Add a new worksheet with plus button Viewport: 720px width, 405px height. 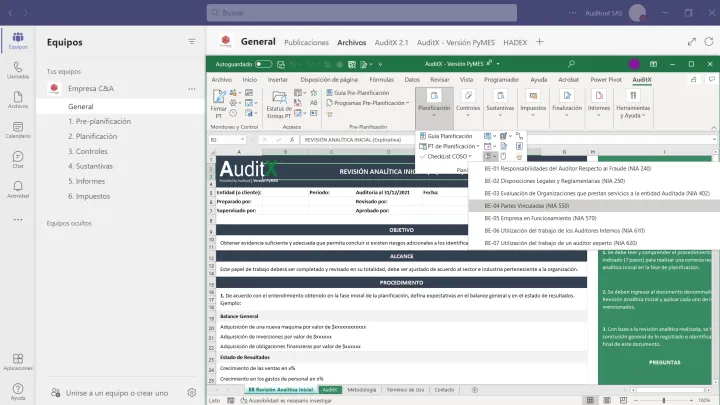pos(474,390)
